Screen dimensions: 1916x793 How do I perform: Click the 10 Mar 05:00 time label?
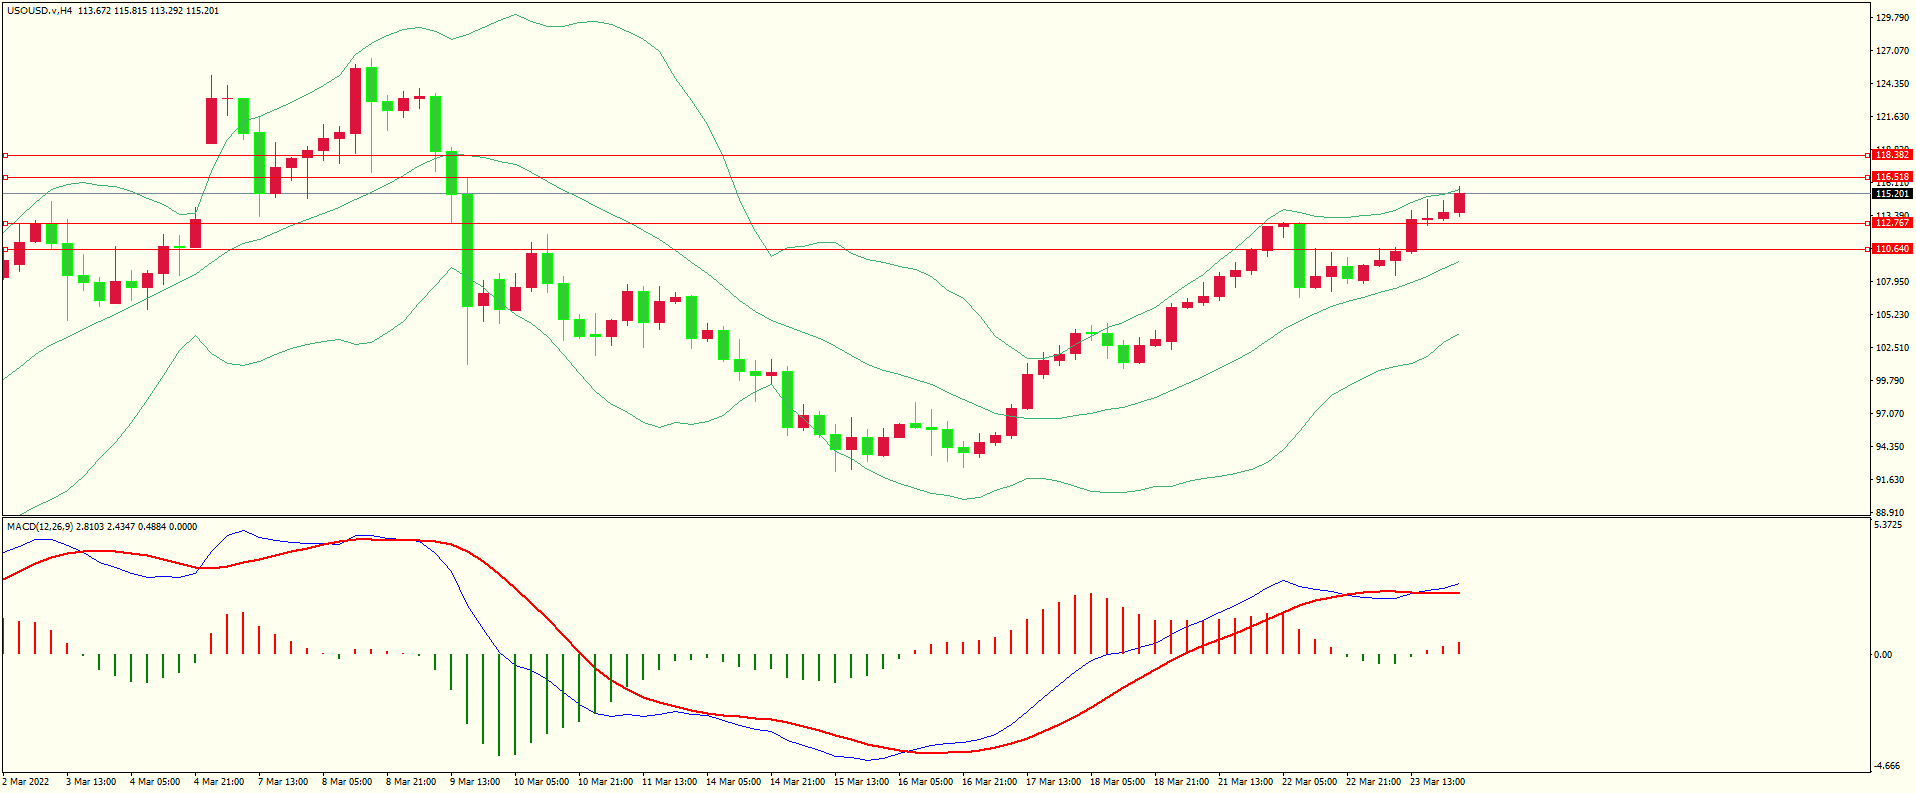click(541, 782)
